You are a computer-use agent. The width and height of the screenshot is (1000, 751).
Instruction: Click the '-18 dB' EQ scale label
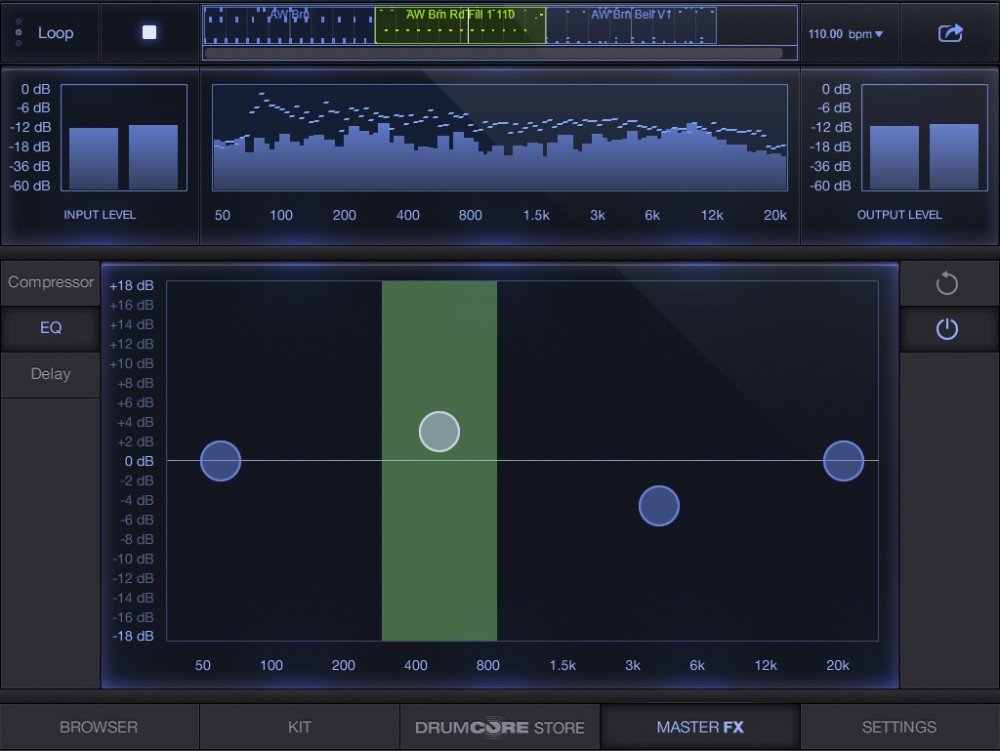(x=133, y=636)
